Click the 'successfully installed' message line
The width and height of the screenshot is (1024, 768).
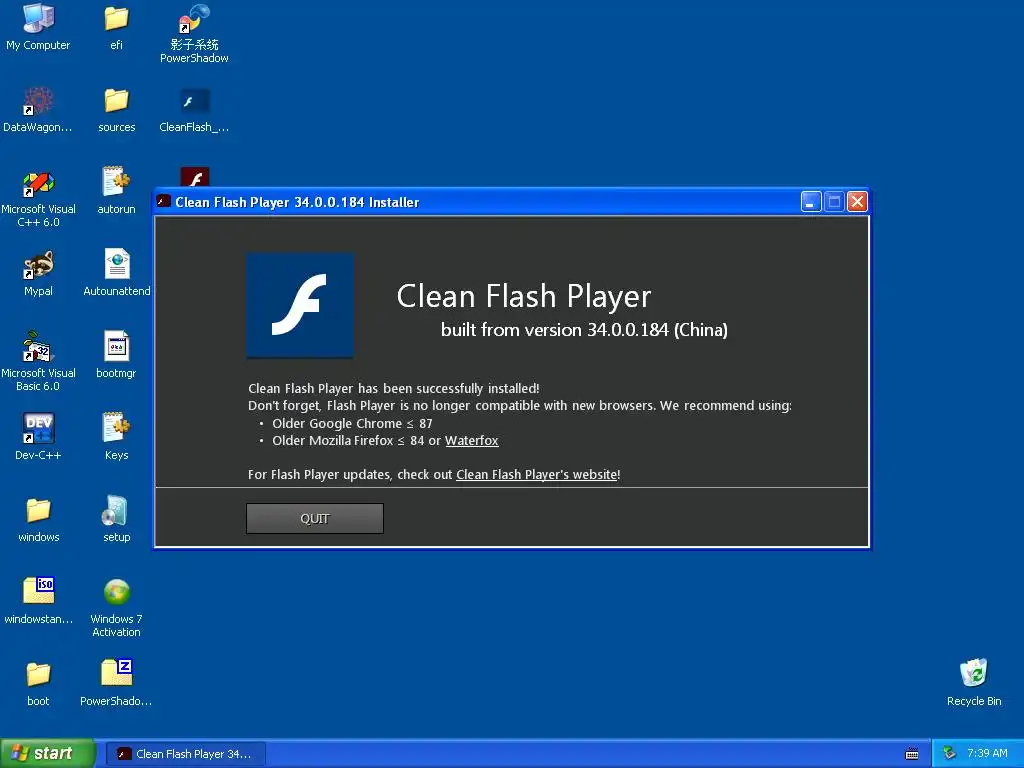(394, 389)
